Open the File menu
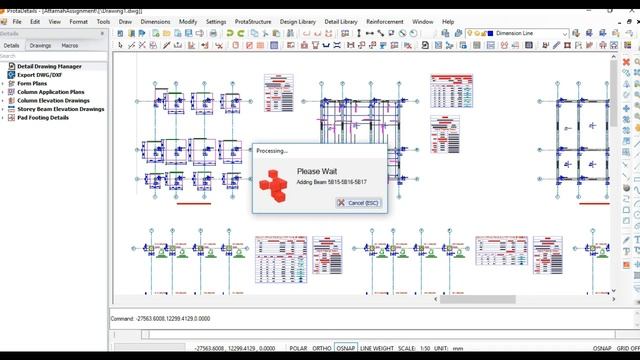 pos(17,22)
